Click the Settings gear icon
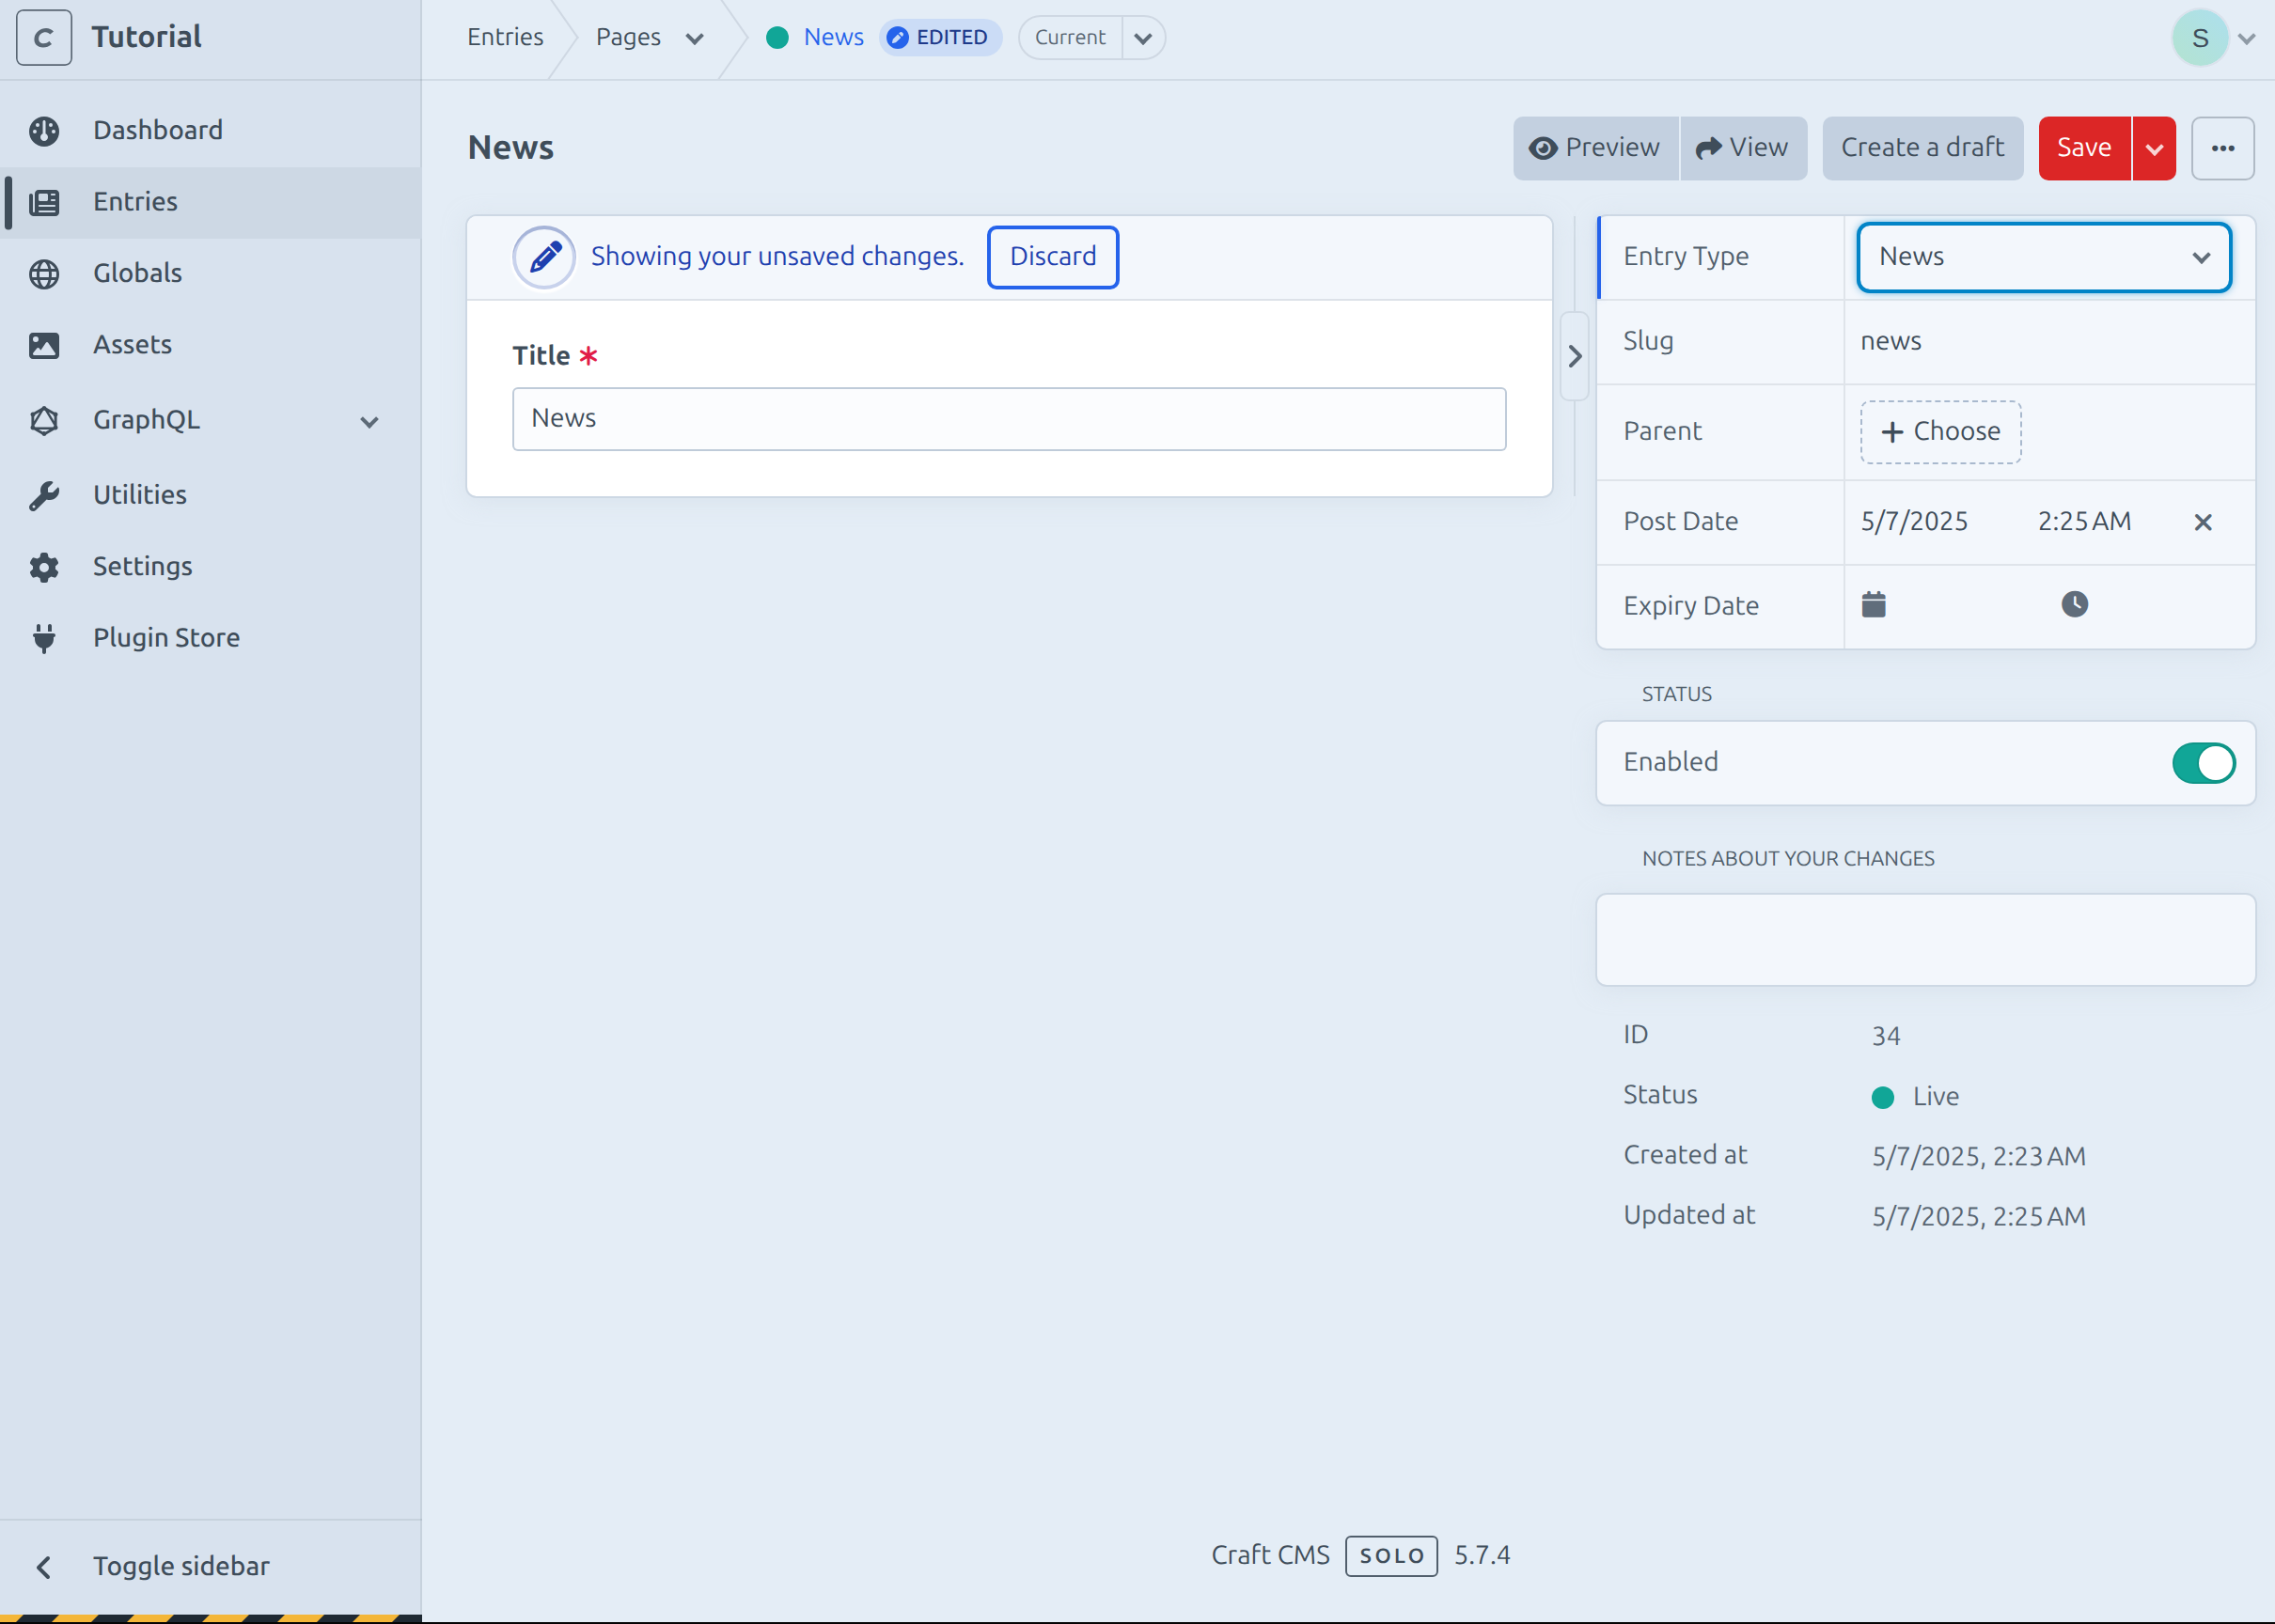 coord(44,567)
